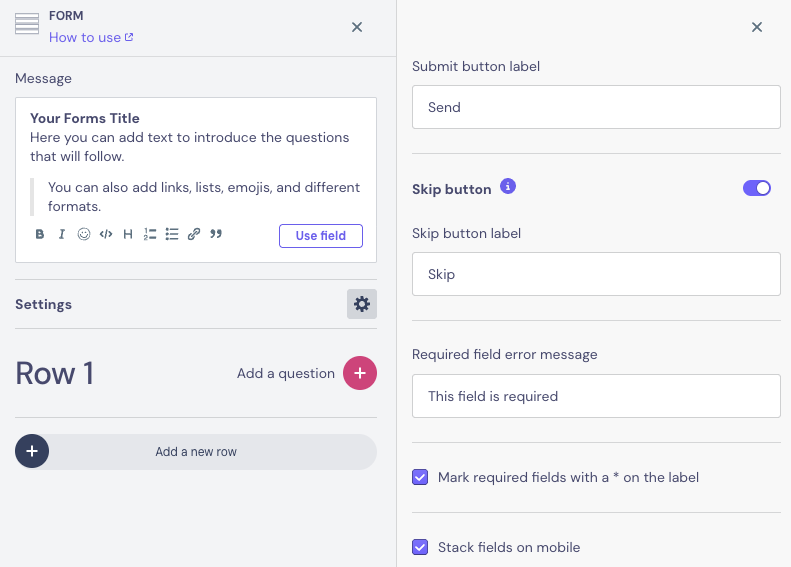Viewport: 791px width, 567px height.
Task: Open the emoji picker
Action: click(x=84, y=235)
